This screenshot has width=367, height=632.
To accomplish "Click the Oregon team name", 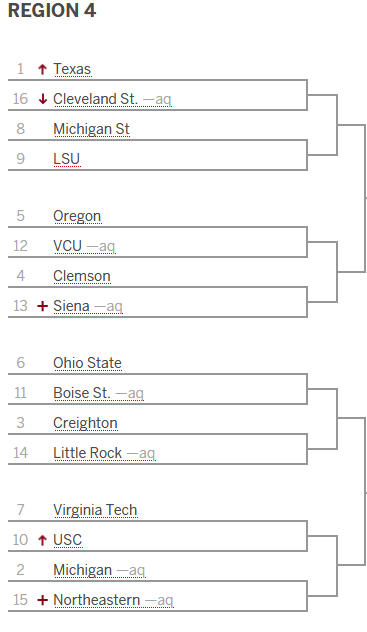I will (77, 216).
